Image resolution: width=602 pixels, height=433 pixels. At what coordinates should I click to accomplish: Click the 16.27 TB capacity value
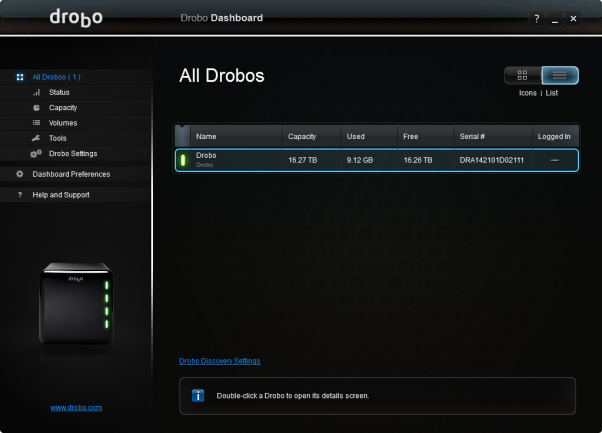pyautogui.click(x=303, y=160)
